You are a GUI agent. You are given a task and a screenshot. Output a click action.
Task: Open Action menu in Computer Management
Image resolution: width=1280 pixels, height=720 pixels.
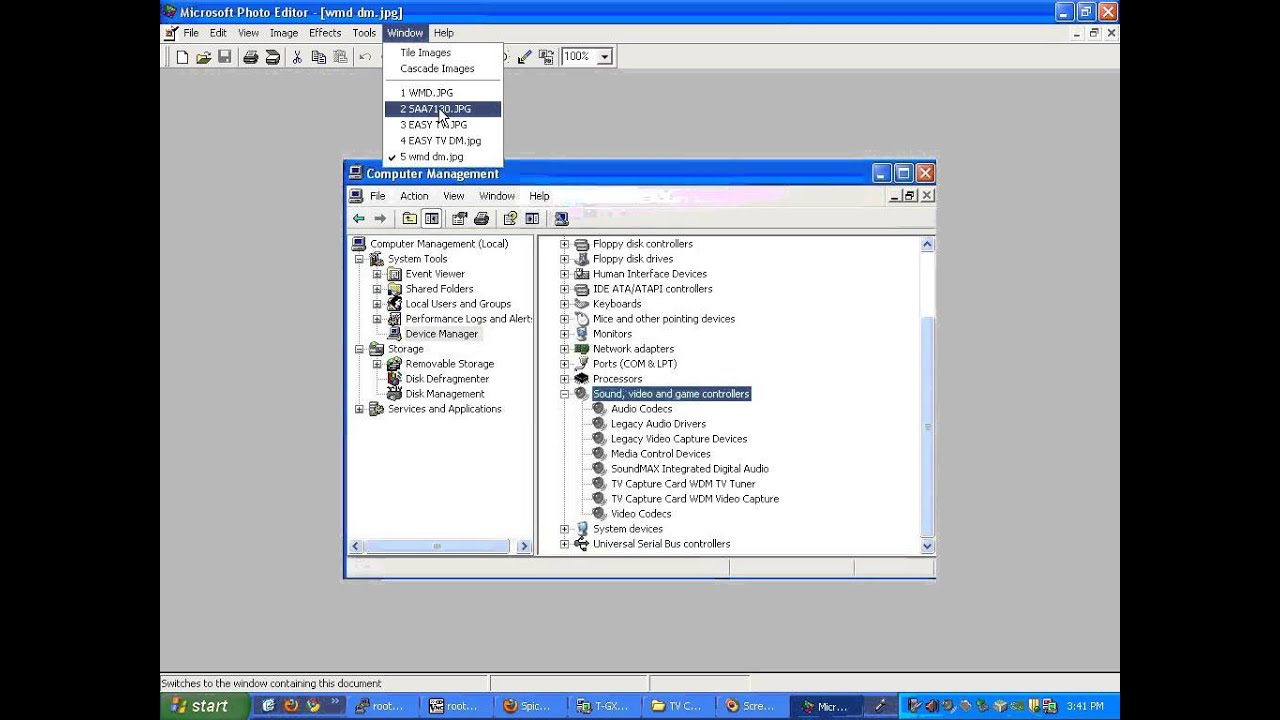click(414, 196)
